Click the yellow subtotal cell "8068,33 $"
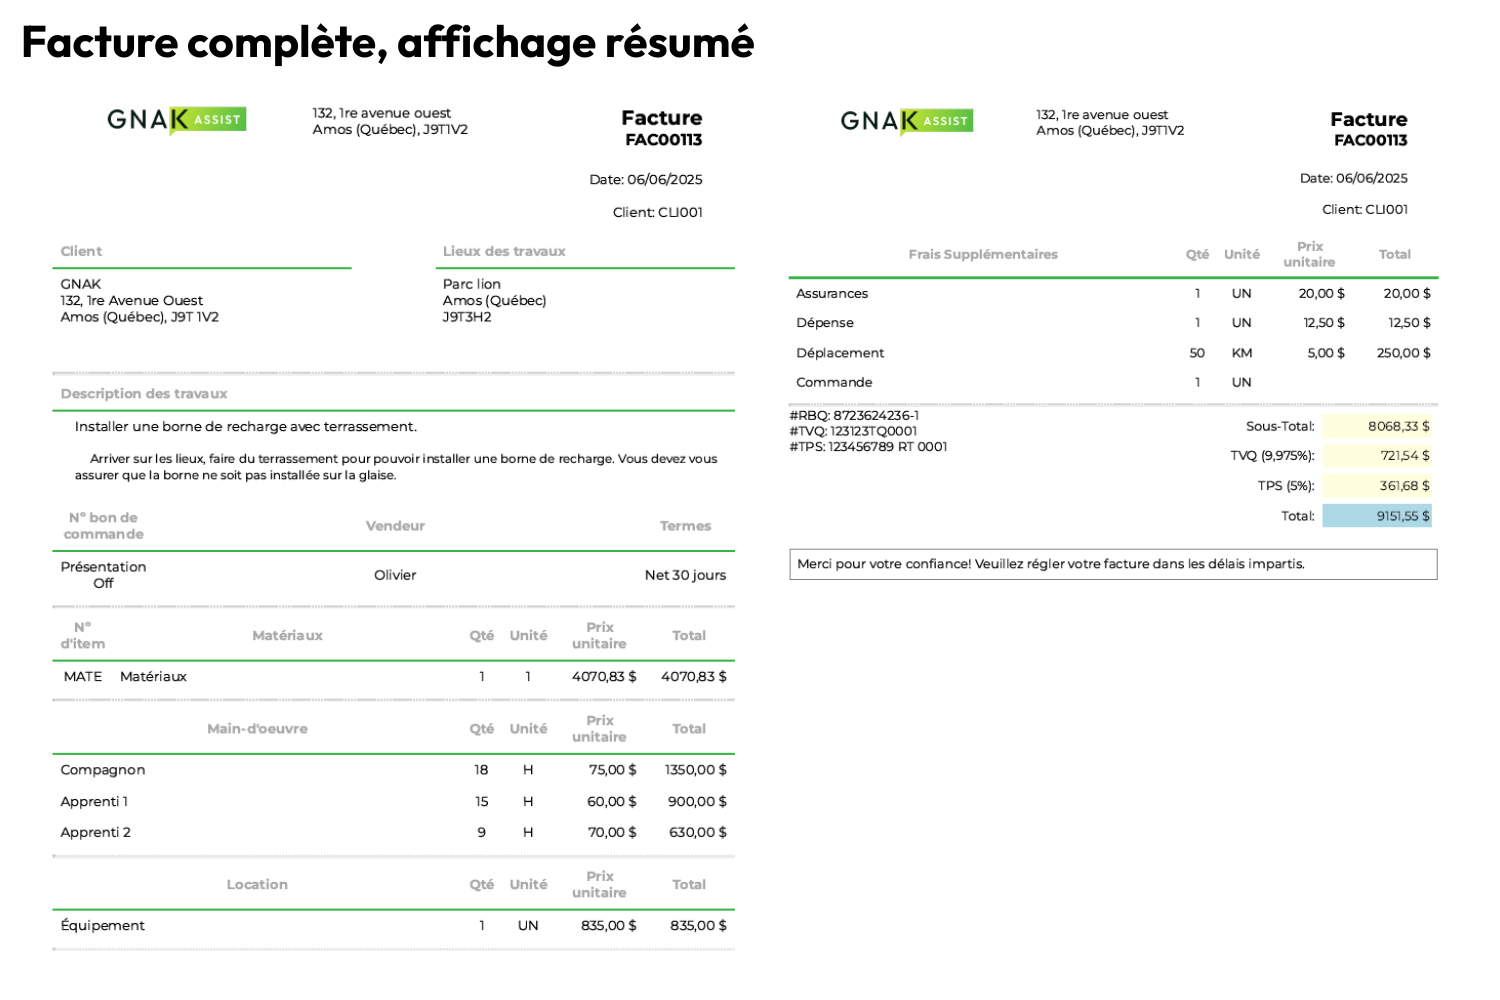 1377,426
